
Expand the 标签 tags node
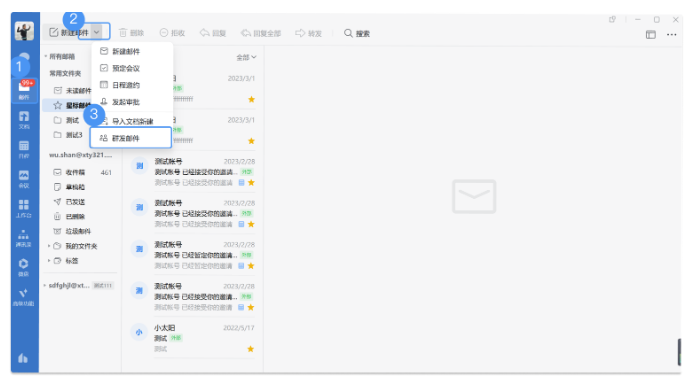[49, 261]
